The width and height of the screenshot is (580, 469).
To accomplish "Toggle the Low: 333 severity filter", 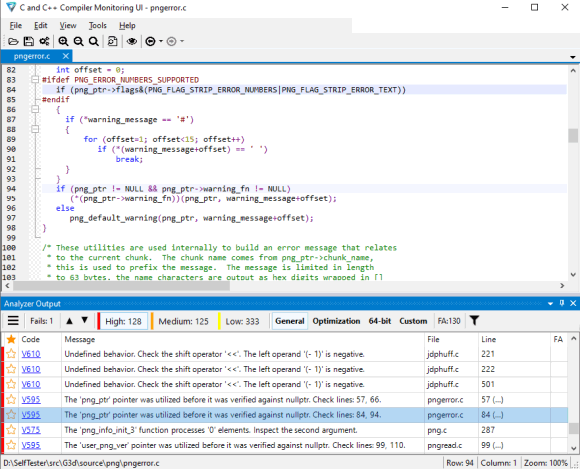I will pyautogui.click(x=242, y=321).
